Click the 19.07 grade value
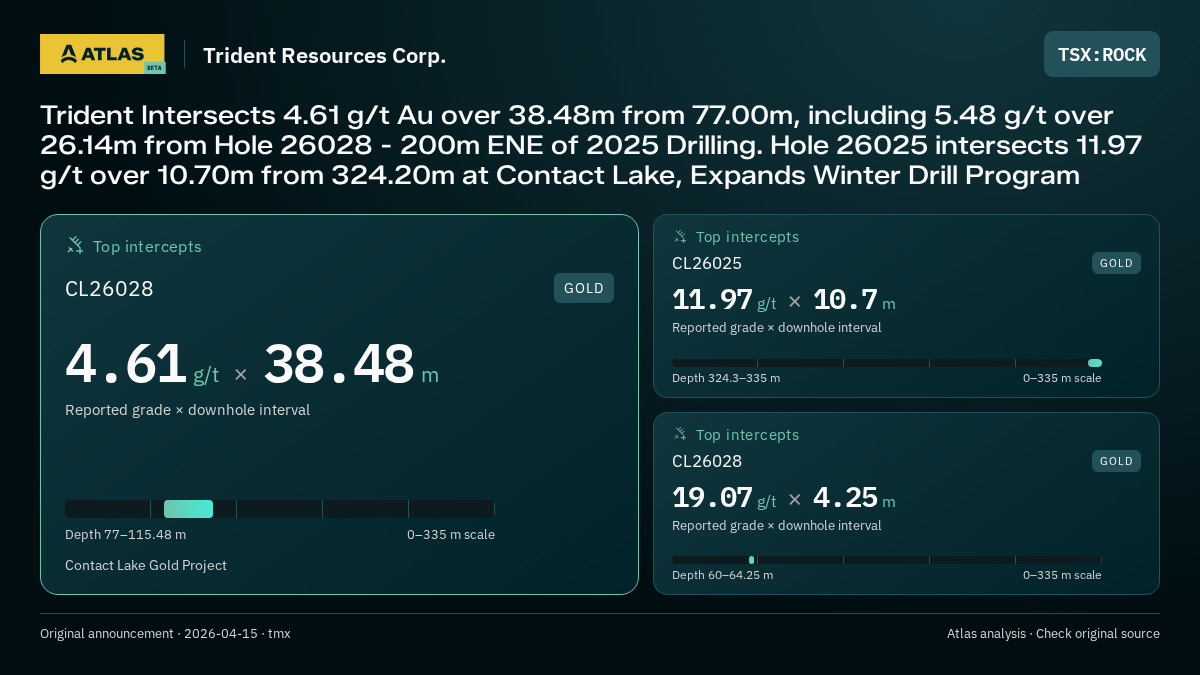Image resolution: width=1200 pixels, height=675 pixels. 712,498
